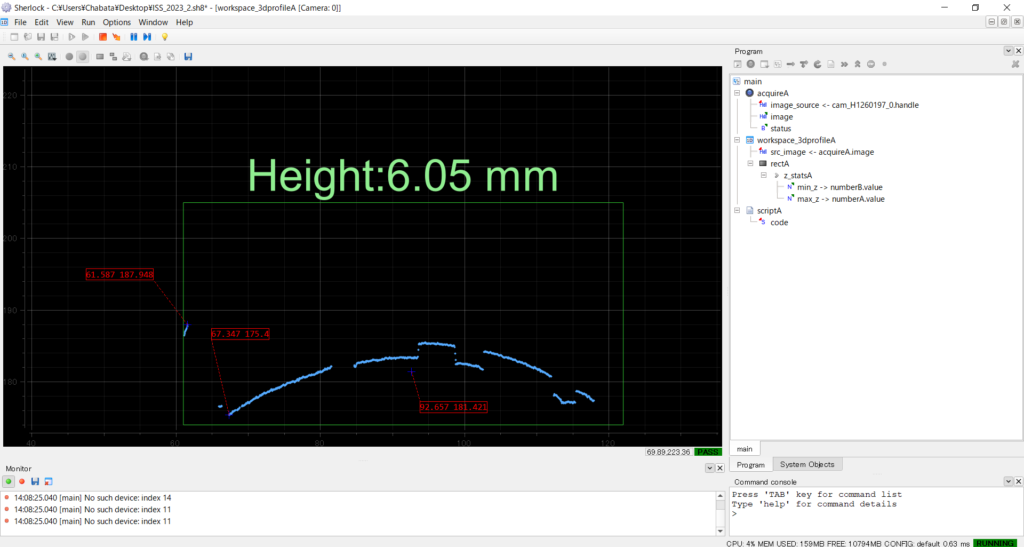Click the zoom out magnifier in image toolbar
Screen dimensions: 1024x547
click(12, 57)
